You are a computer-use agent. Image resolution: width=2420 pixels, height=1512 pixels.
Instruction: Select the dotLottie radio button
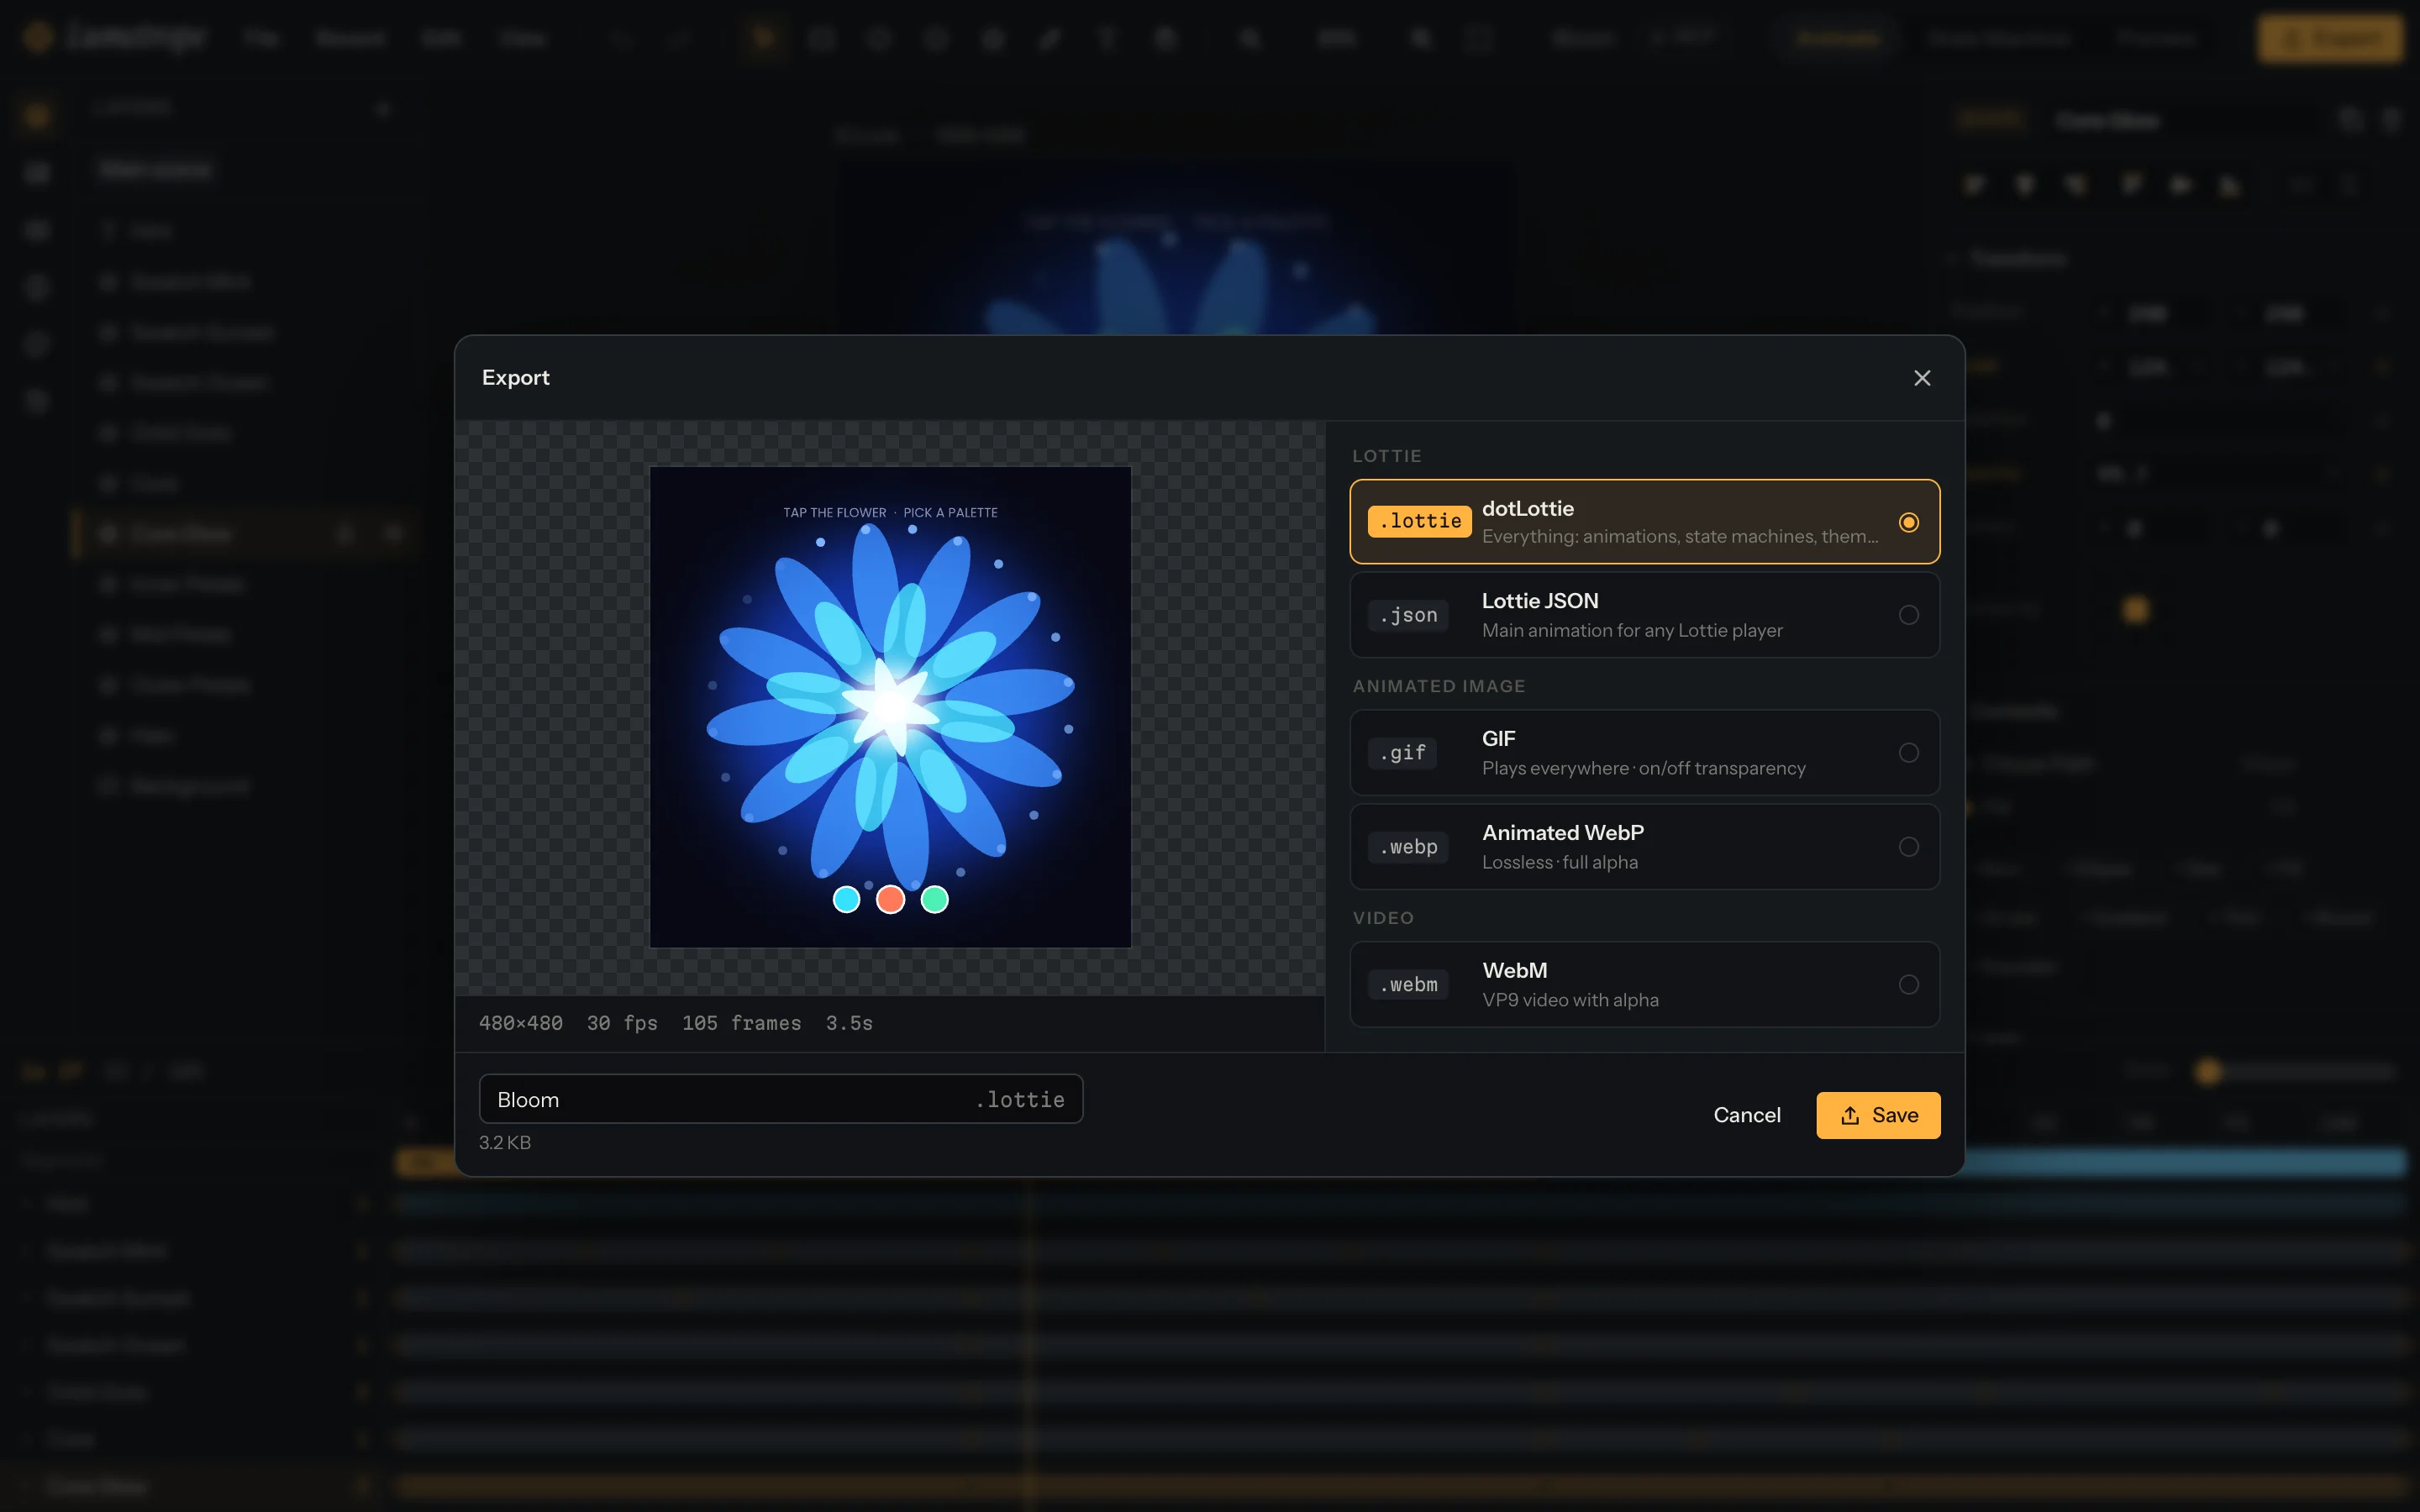click(x=1908, y=522)
